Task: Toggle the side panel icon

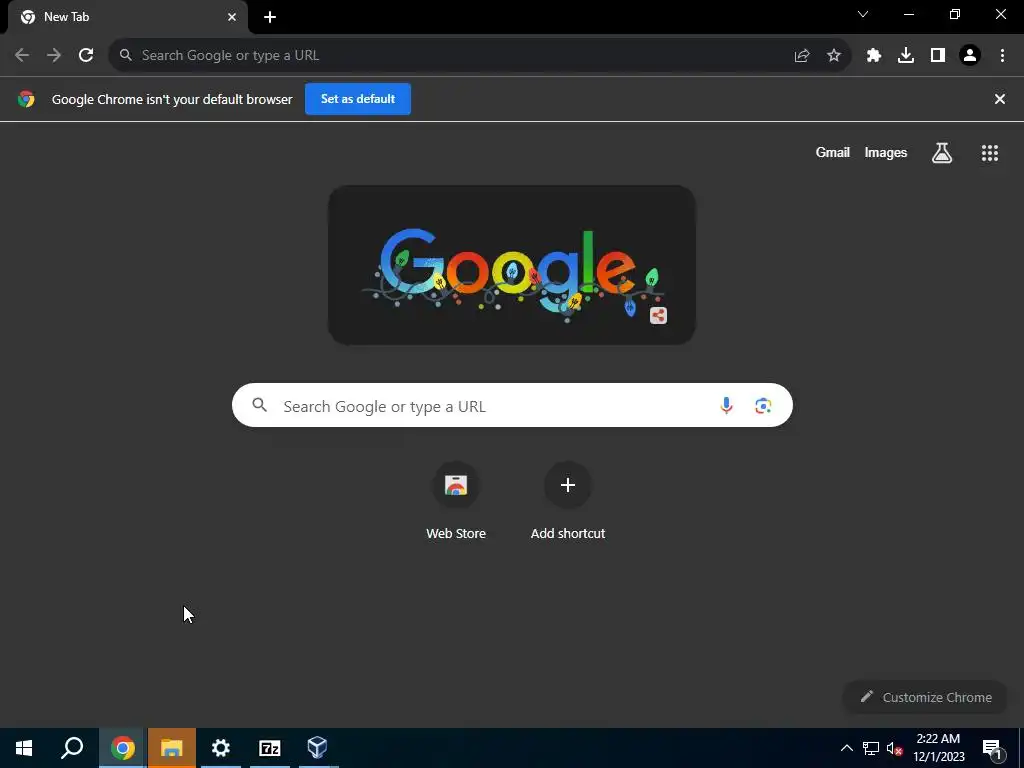Action: point(938,56)
